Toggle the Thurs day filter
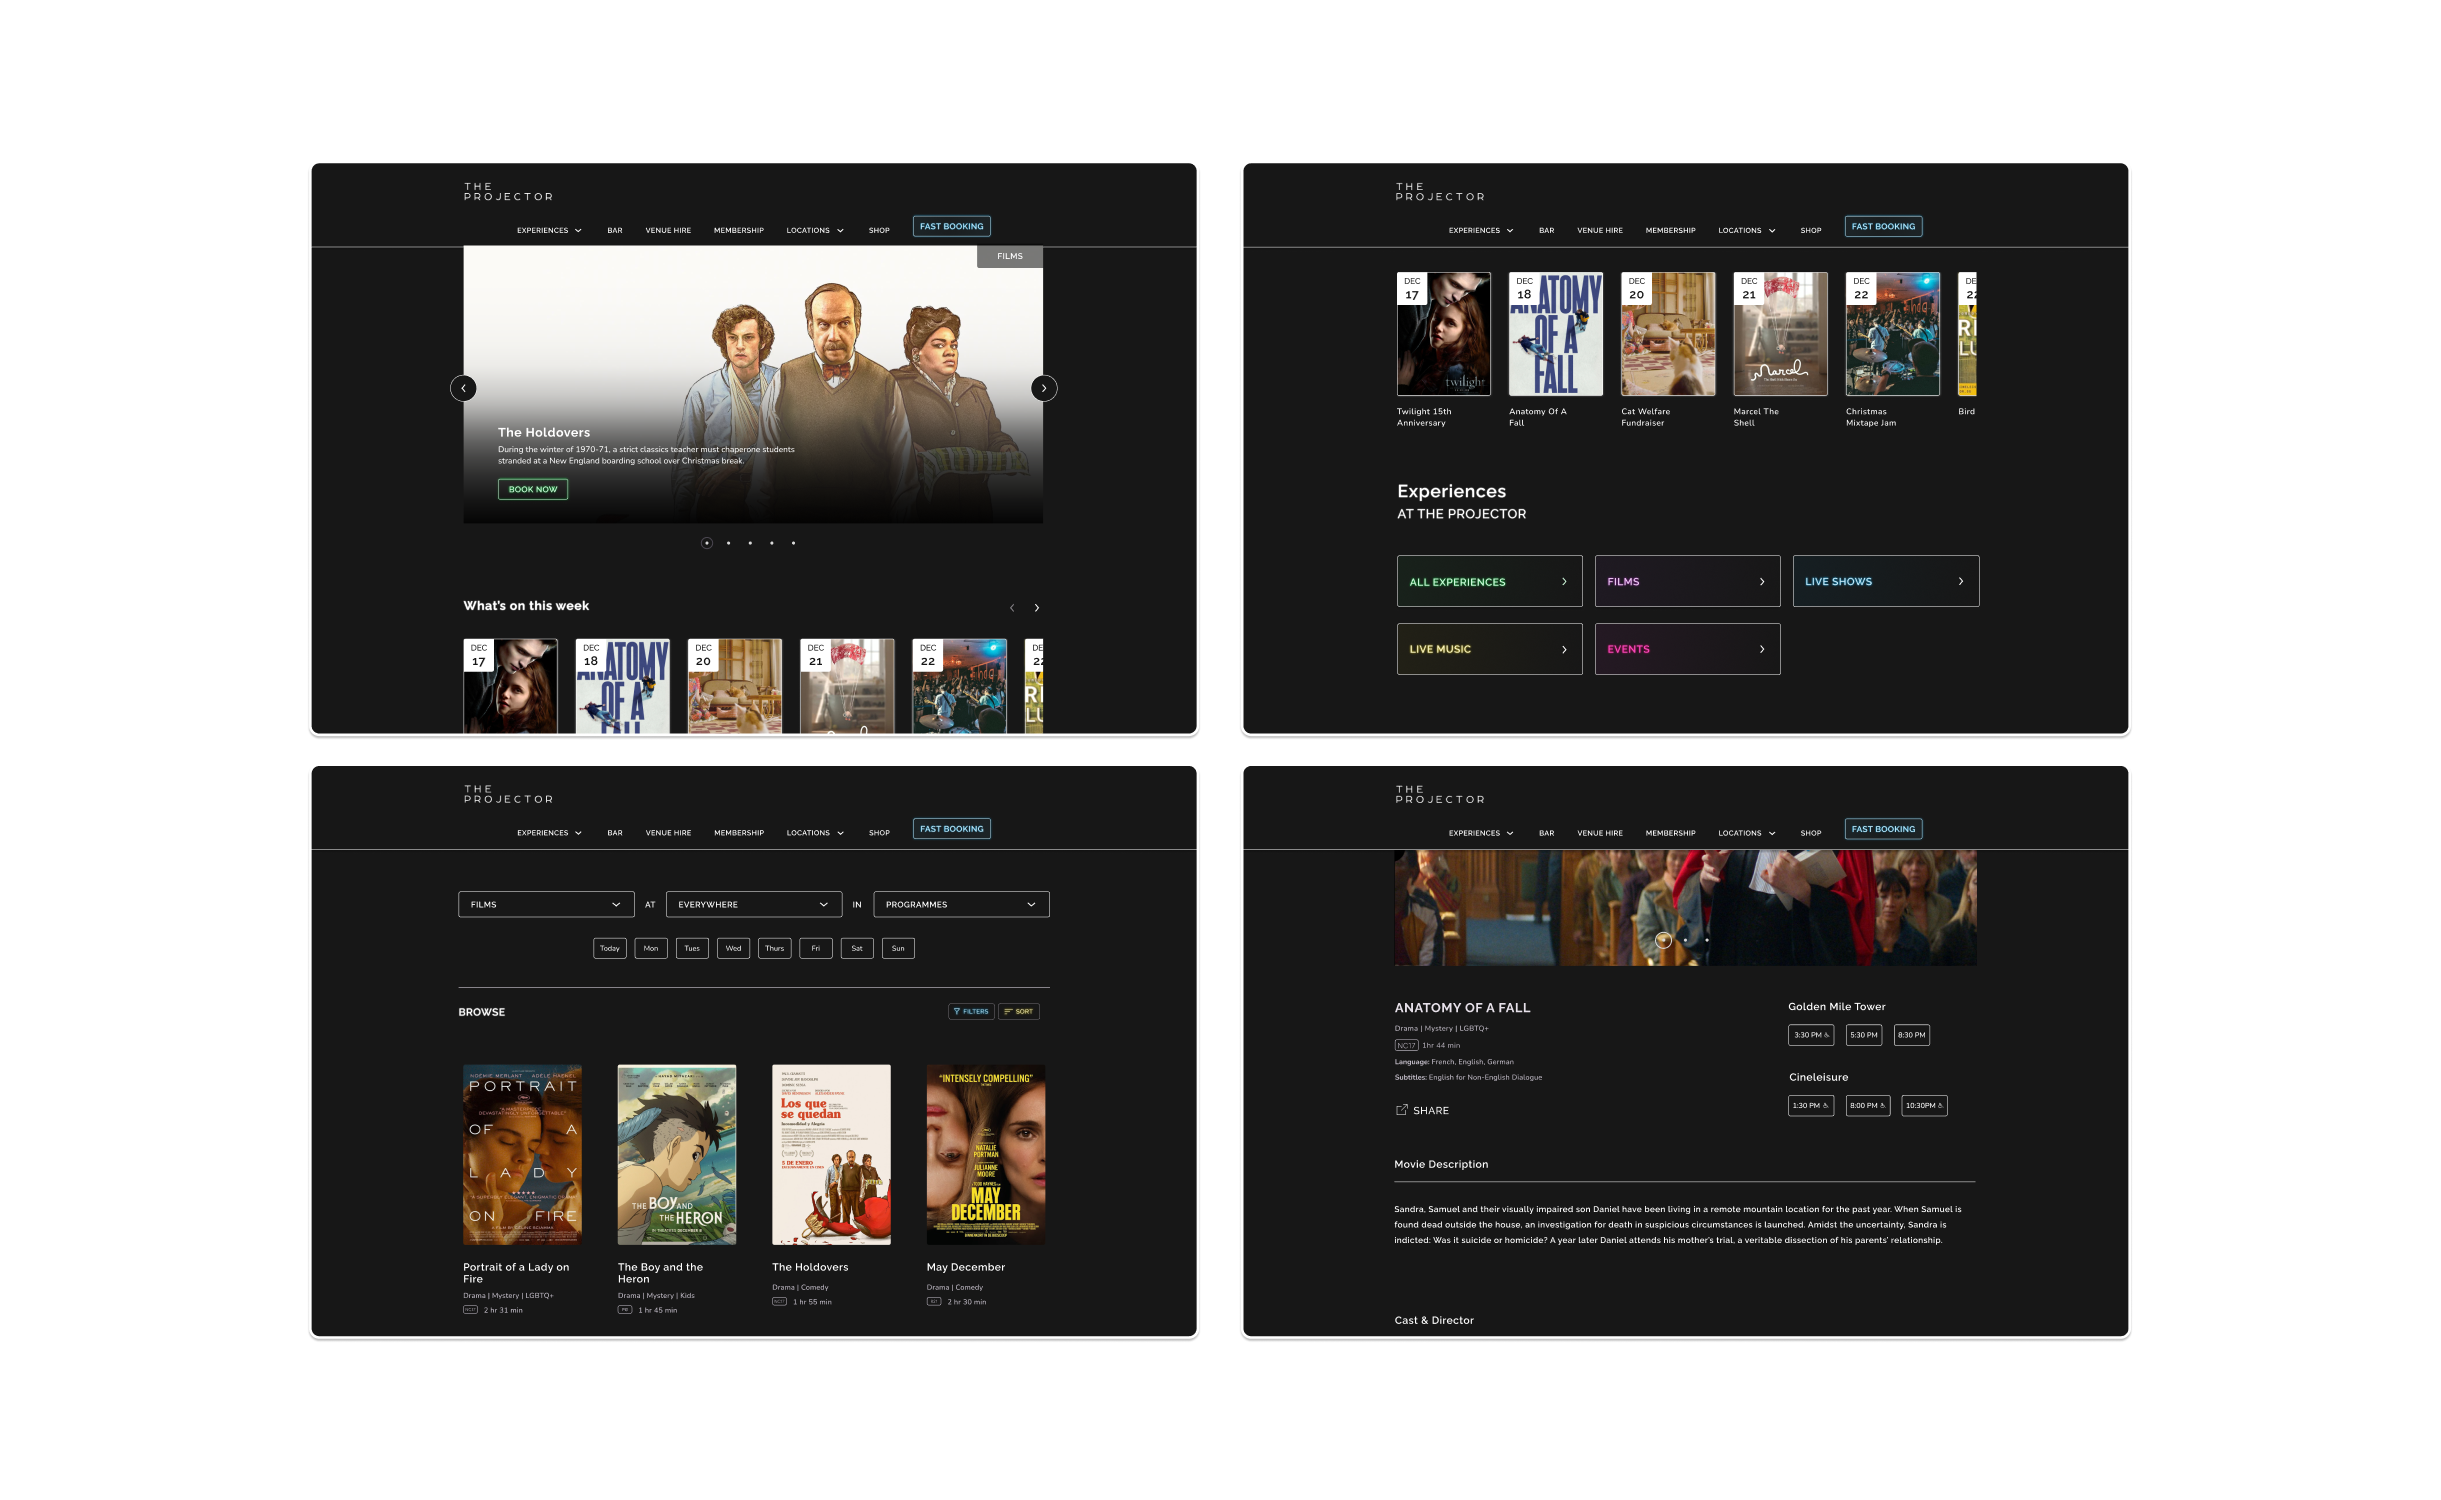Image resolution: width=2441 pixels, height=1500 pixels. [x=774, y=948]
